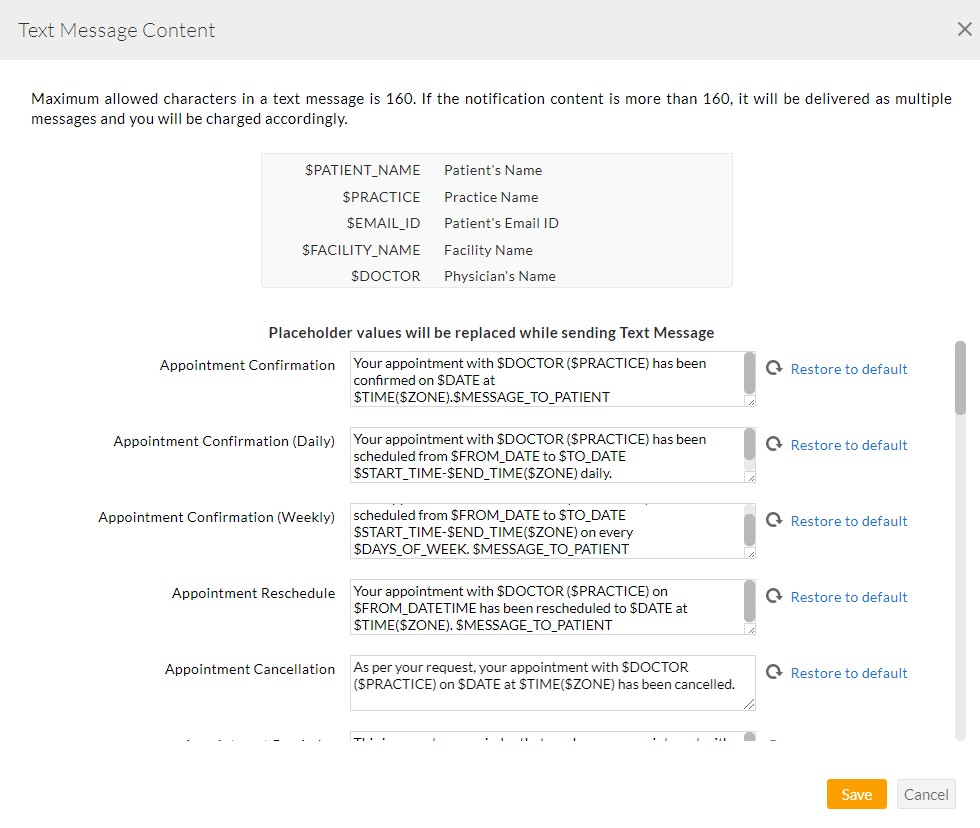Click scrollbar inside Appointment Confirmation textarea
Screen dimensions: 980x828
tap(750, 373)
